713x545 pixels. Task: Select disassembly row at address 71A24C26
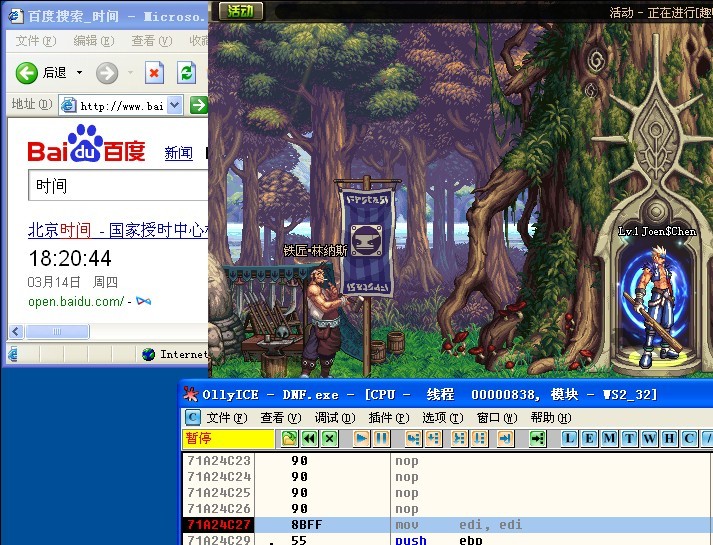pyautogui.click(x=447, y=509)
